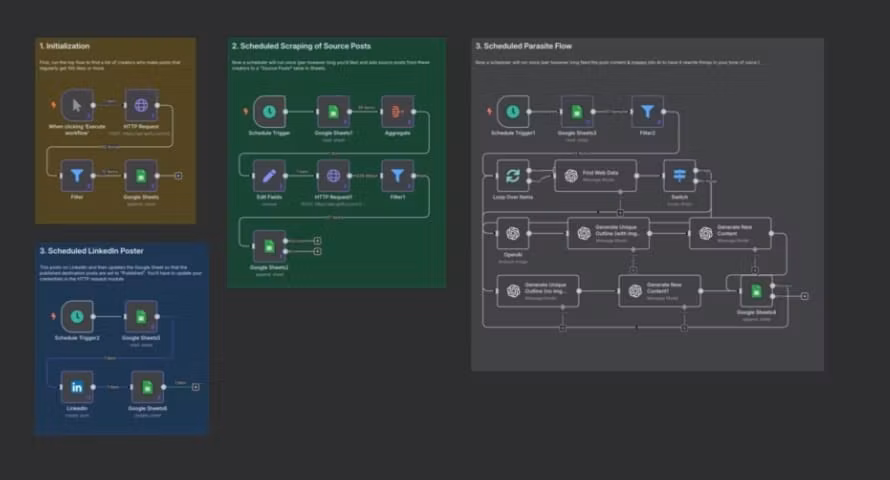Select the '1. Initialization' sticky note title
The height and width of the screenshot is (480, 890).
[66, 46]
